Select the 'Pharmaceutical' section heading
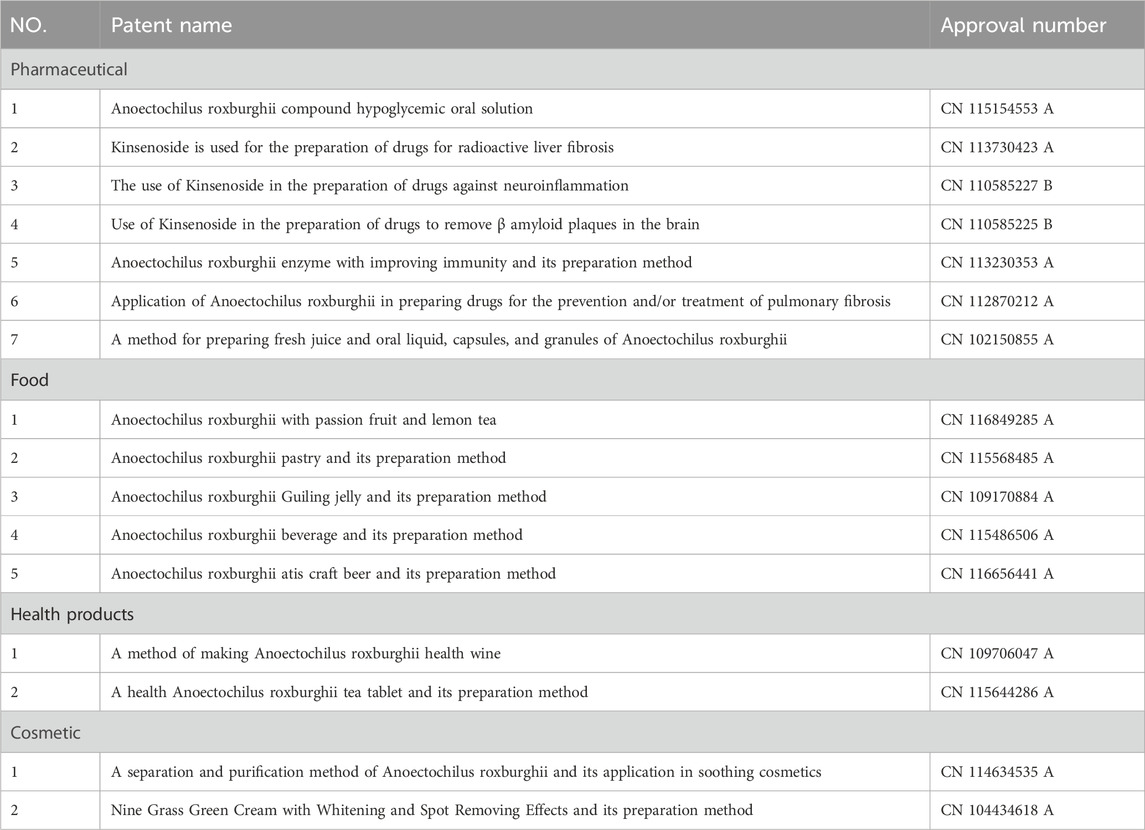The height and width of the screenshot is (830, 1145). (69, 69)
